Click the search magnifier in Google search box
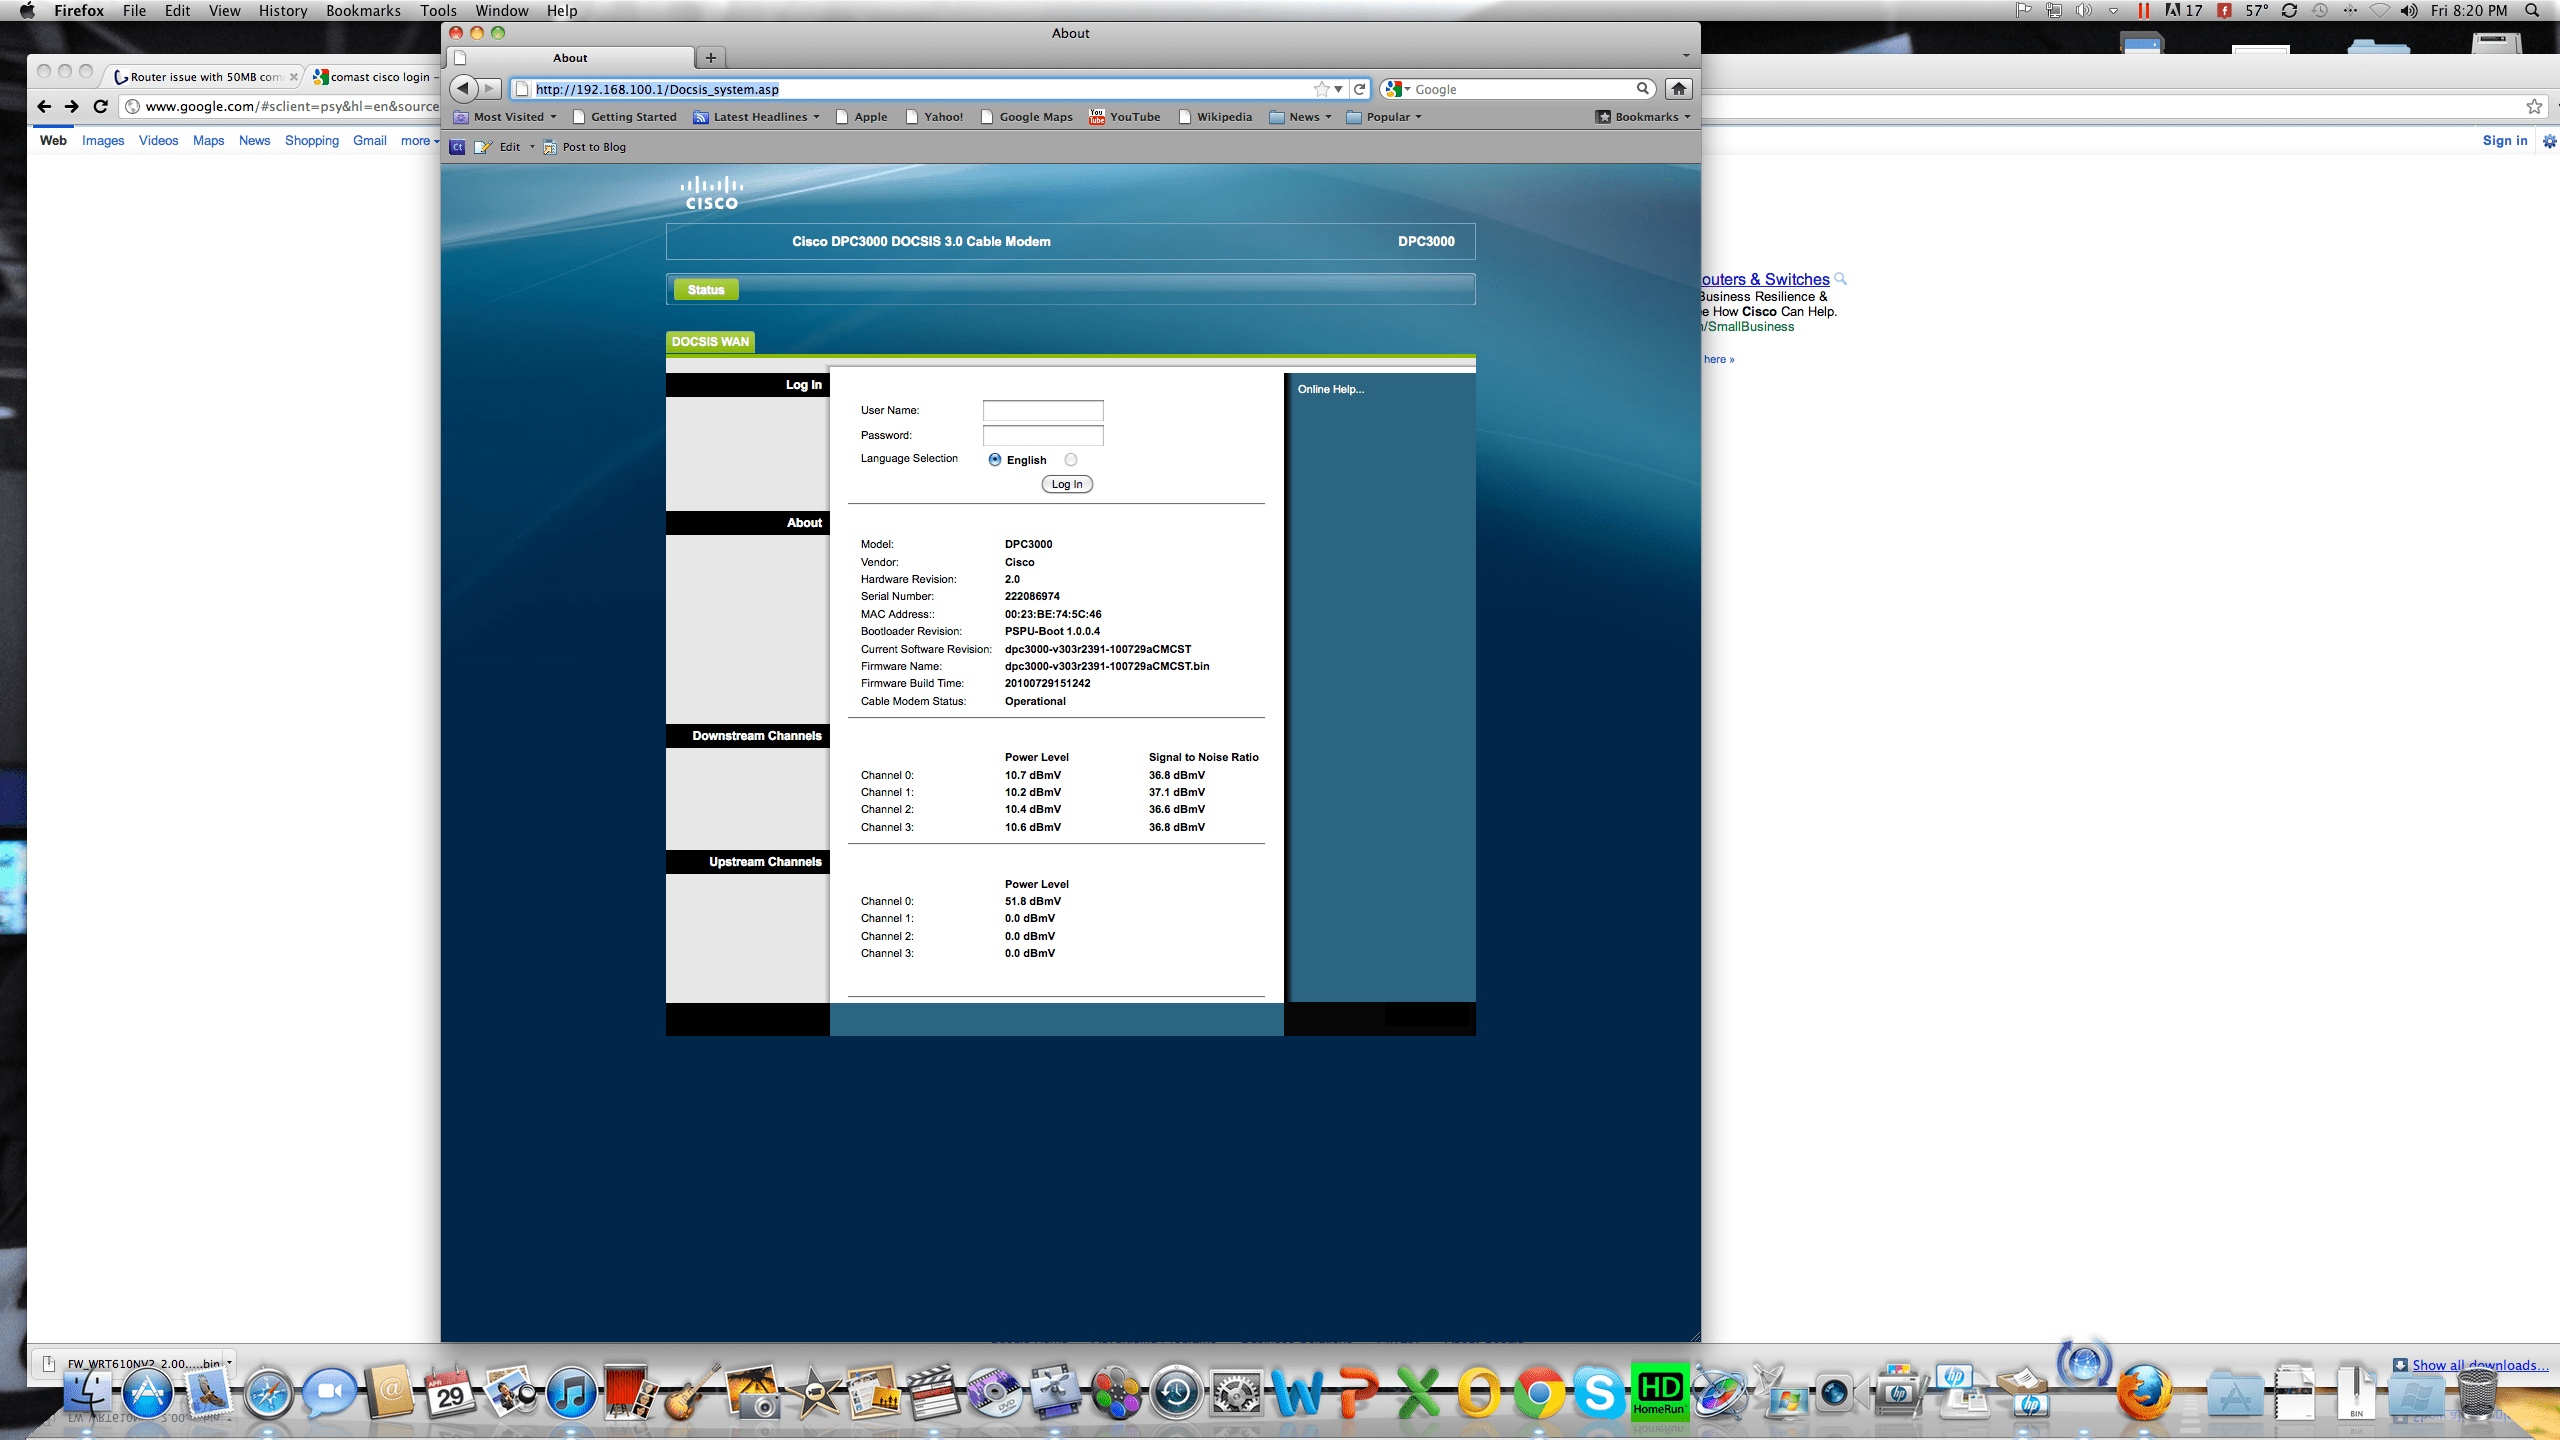 [1642, 89]
